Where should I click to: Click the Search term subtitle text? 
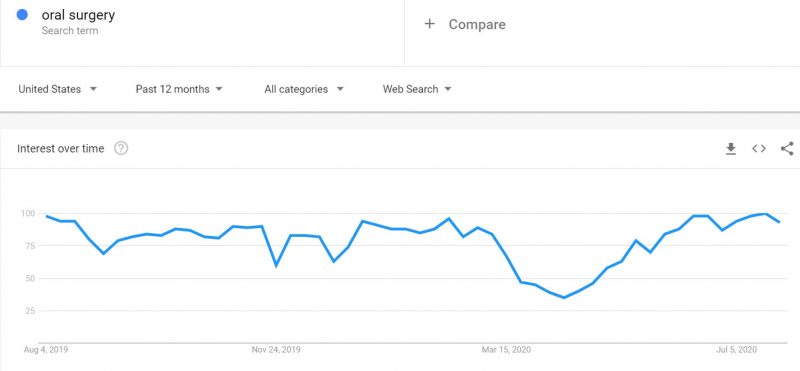(70, 31)
